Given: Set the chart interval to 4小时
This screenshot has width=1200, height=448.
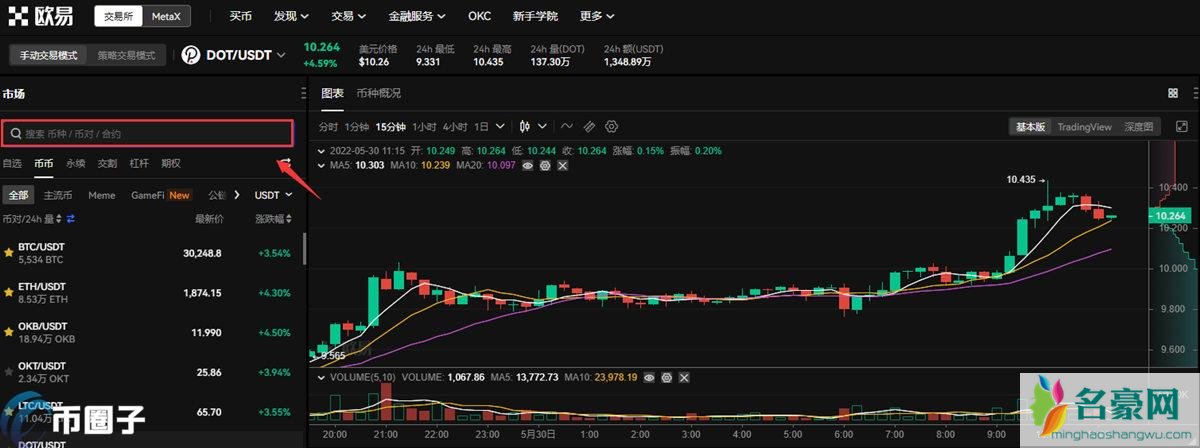Looking at the screenshot, I should (x=455, y=127).
